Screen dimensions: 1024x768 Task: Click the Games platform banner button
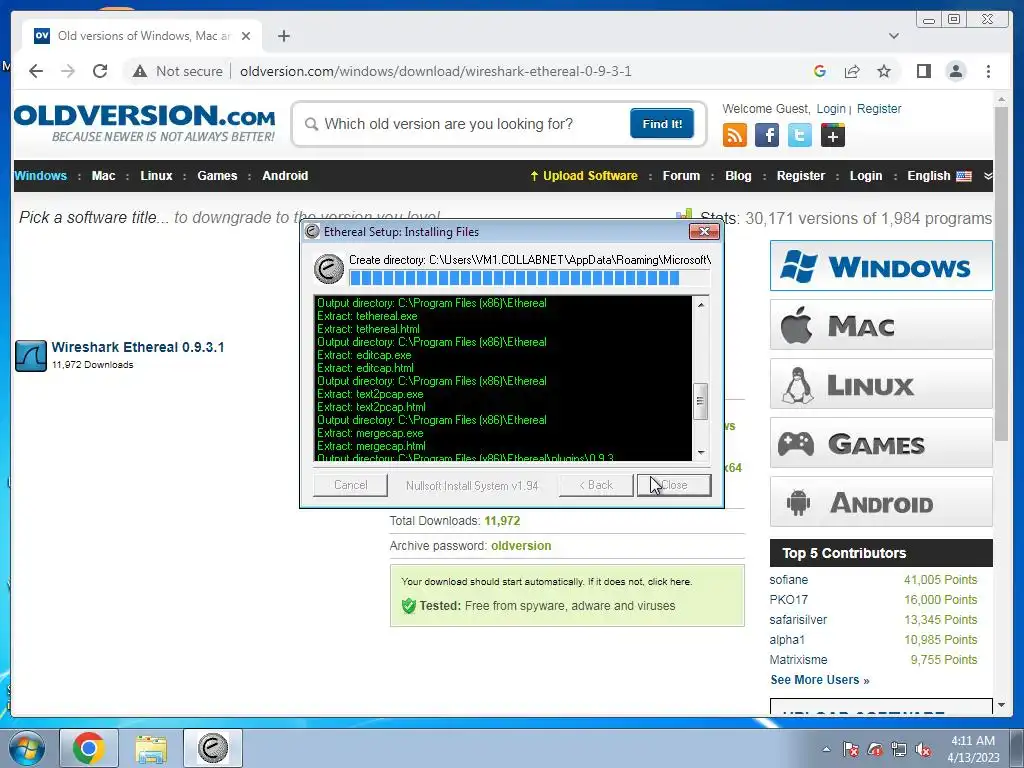(881, 443)
